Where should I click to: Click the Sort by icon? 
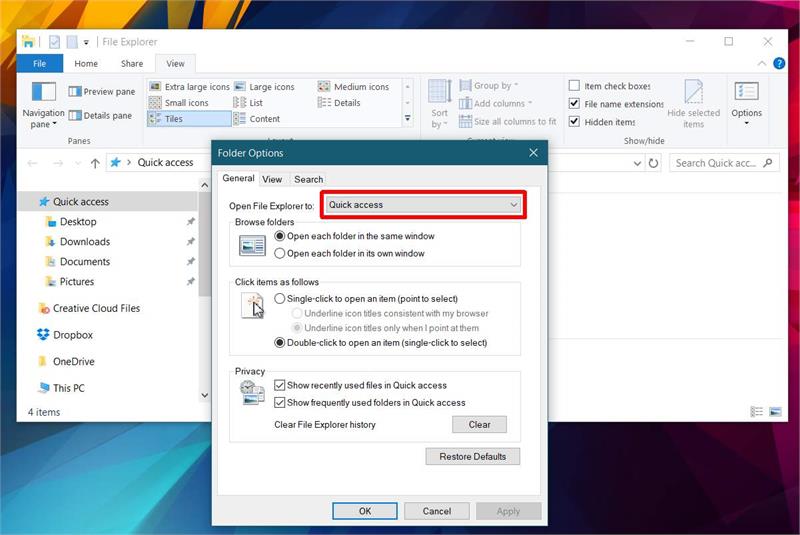click(x=439, y=93)
